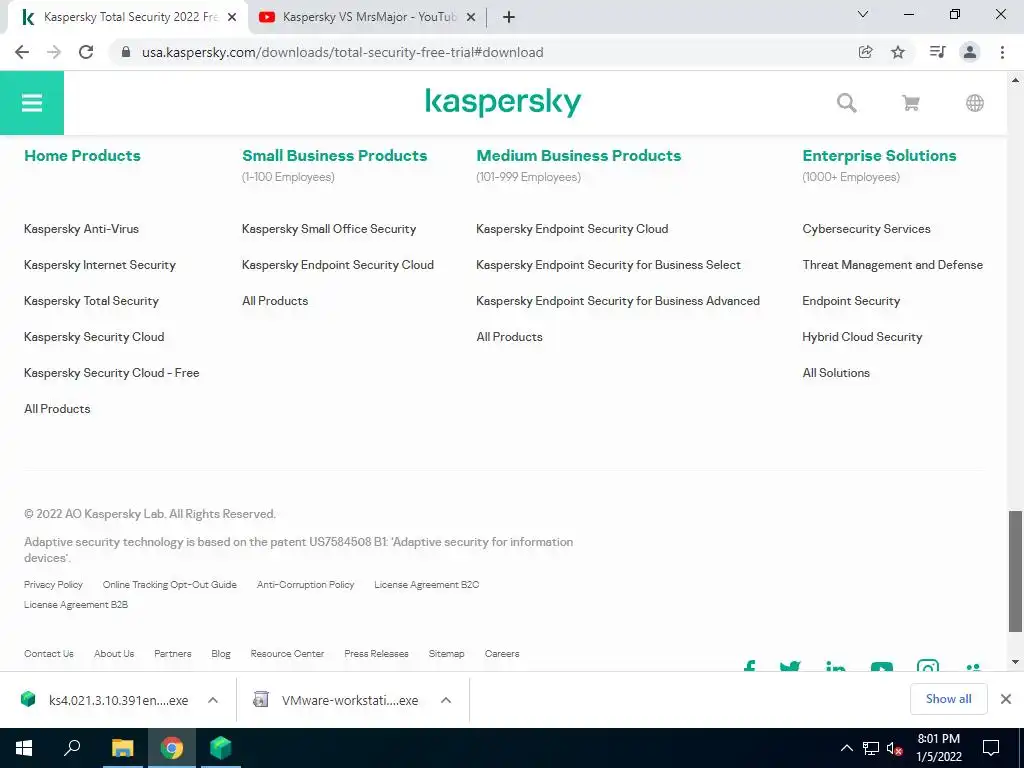Image resolution: width=1024 pixels, height=768 pixels.
Task: View site info via lock icon
Action: tap(126, 52)
